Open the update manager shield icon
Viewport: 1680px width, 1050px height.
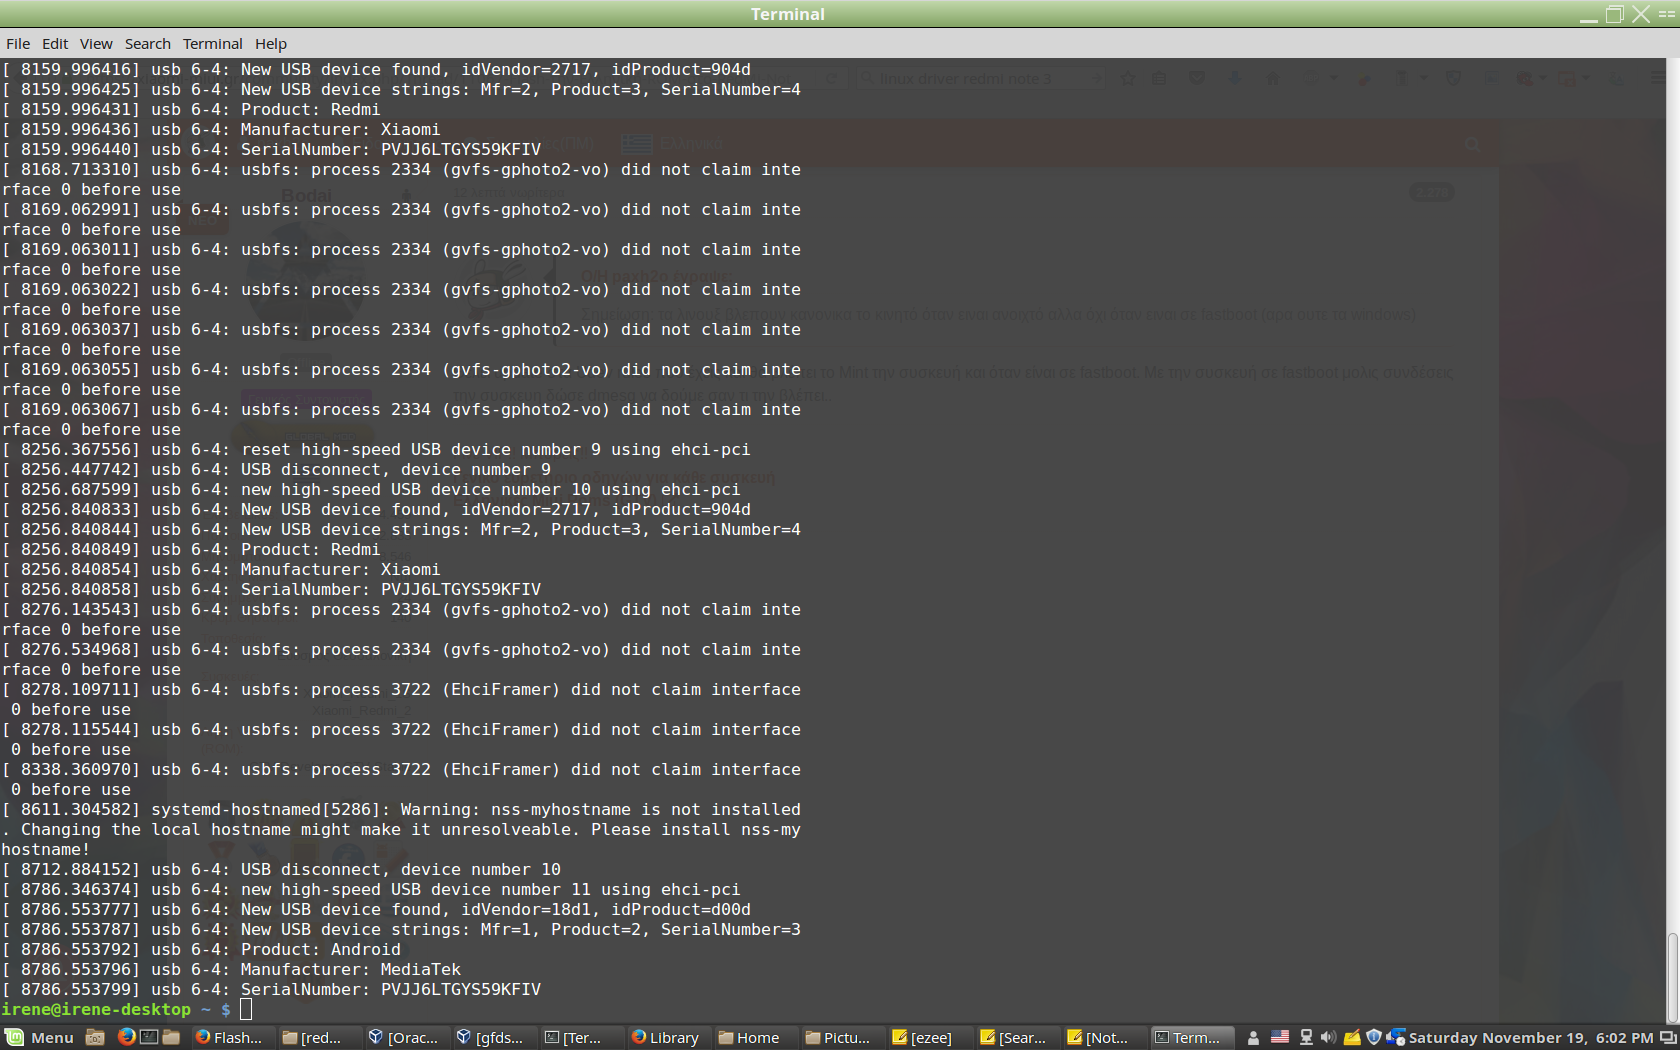click(x=1374, y=1037)
